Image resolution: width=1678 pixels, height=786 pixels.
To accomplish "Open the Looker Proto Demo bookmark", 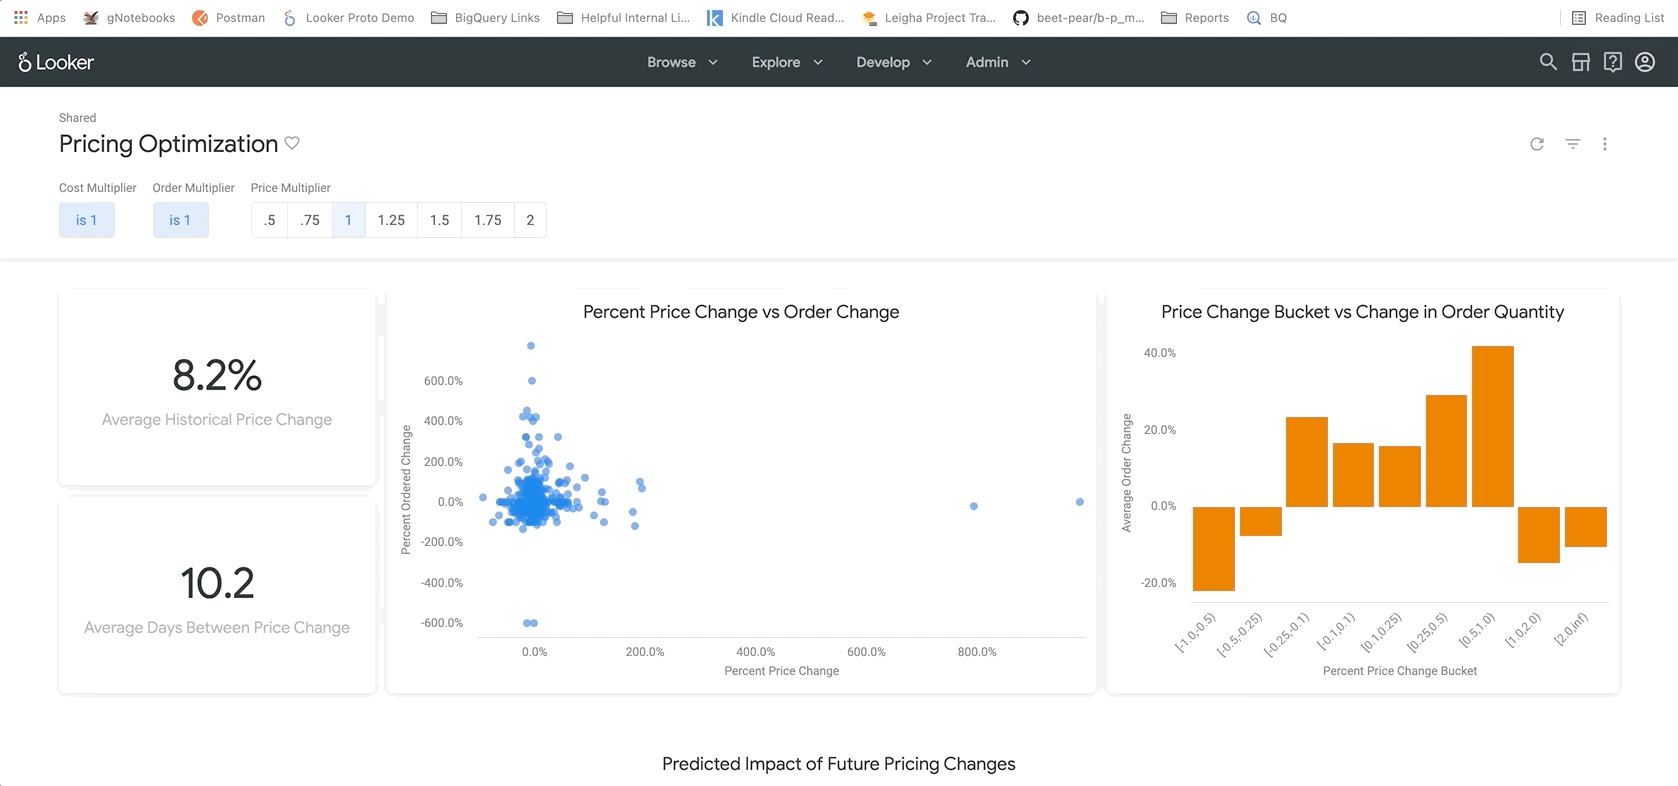I will click(348, 18).
